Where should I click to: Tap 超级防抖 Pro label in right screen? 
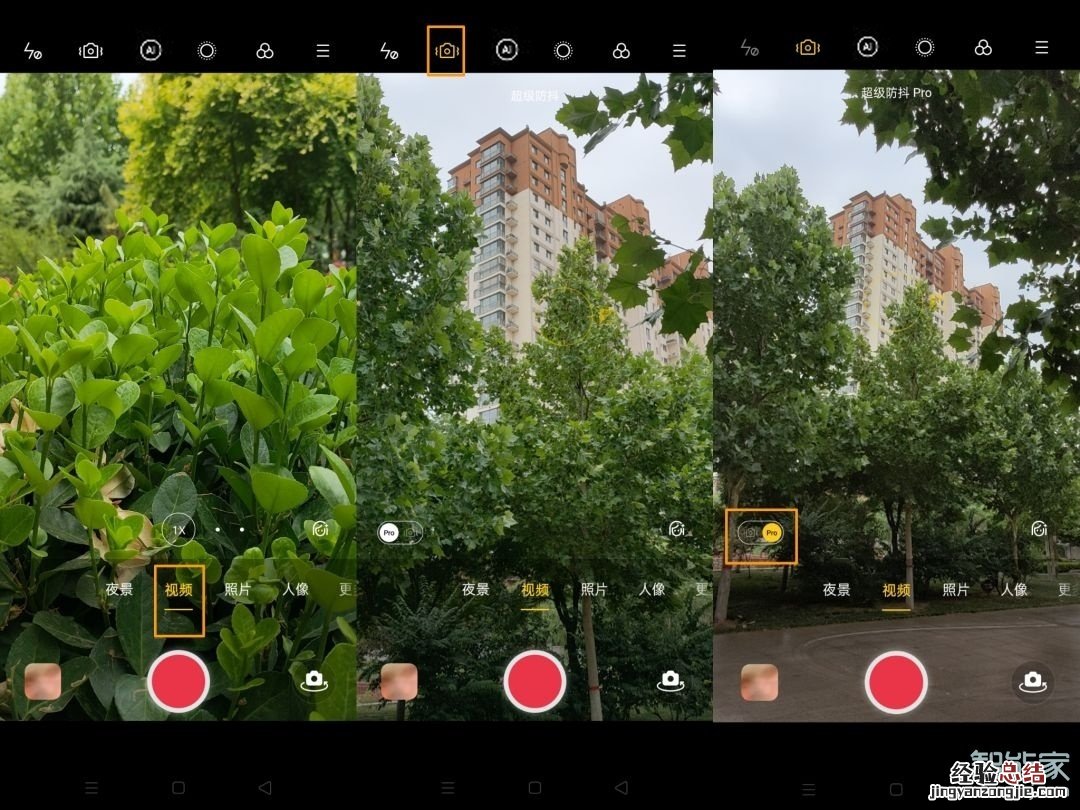pyautogui.click(x=896, y=92)
